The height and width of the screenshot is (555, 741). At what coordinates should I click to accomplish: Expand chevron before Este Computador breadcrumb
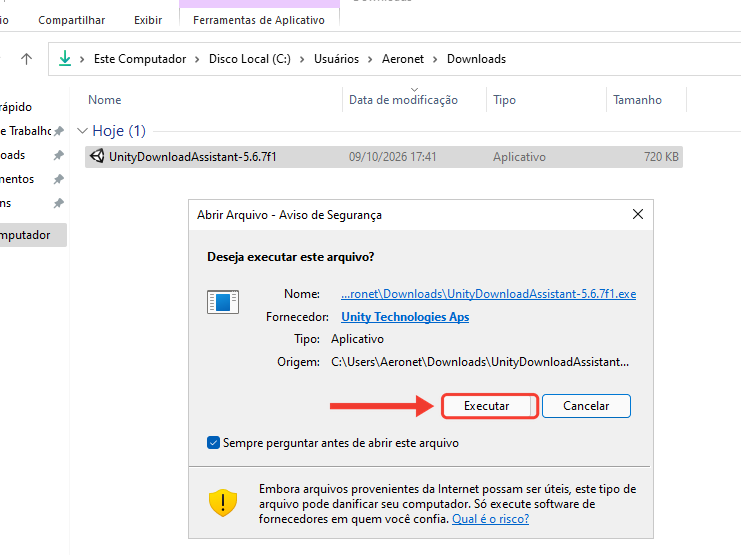click(82, 60)
